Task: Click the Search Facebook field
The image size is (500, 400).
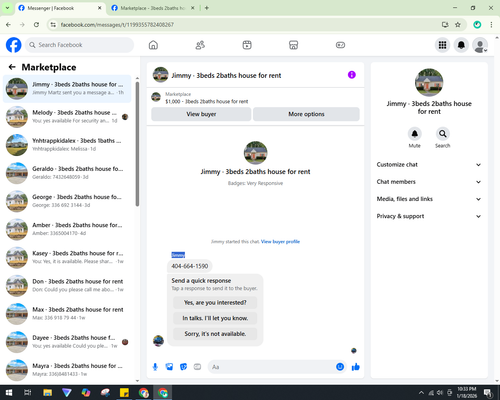Action: 79,45
